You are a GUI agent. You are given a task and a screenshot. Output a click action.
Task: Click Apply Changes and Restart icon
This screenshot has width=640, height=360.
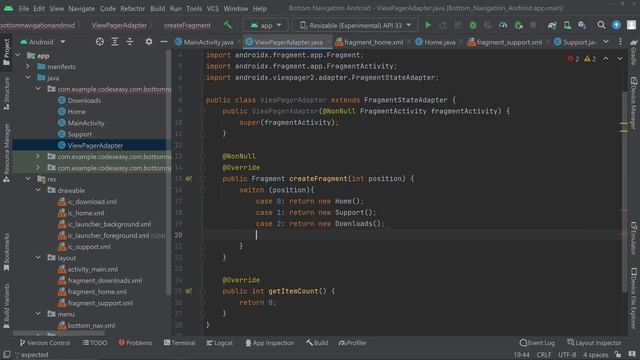[x=442, y=25]
